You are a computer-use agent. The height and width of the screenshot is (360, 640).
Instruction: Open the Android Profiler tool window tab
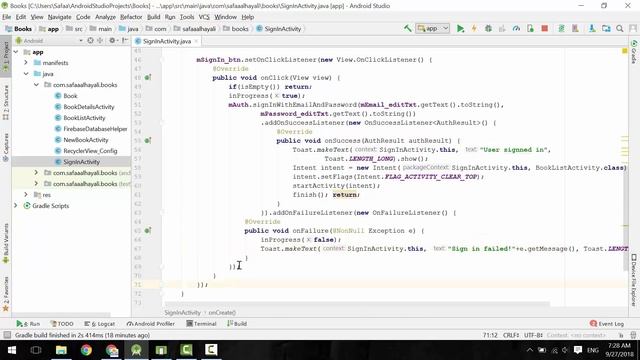click(151, 324)
